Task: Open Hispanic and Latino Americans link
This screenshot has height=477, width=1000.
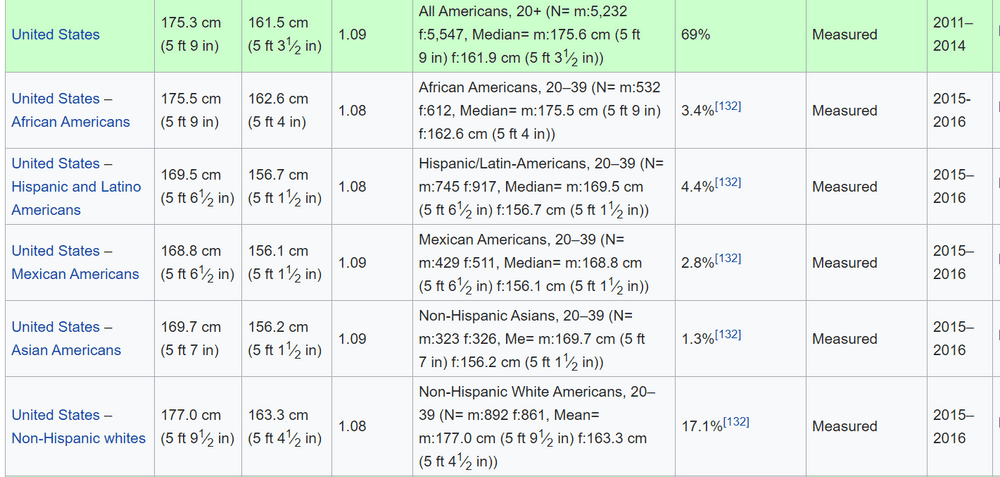Action: click(76, 187)
